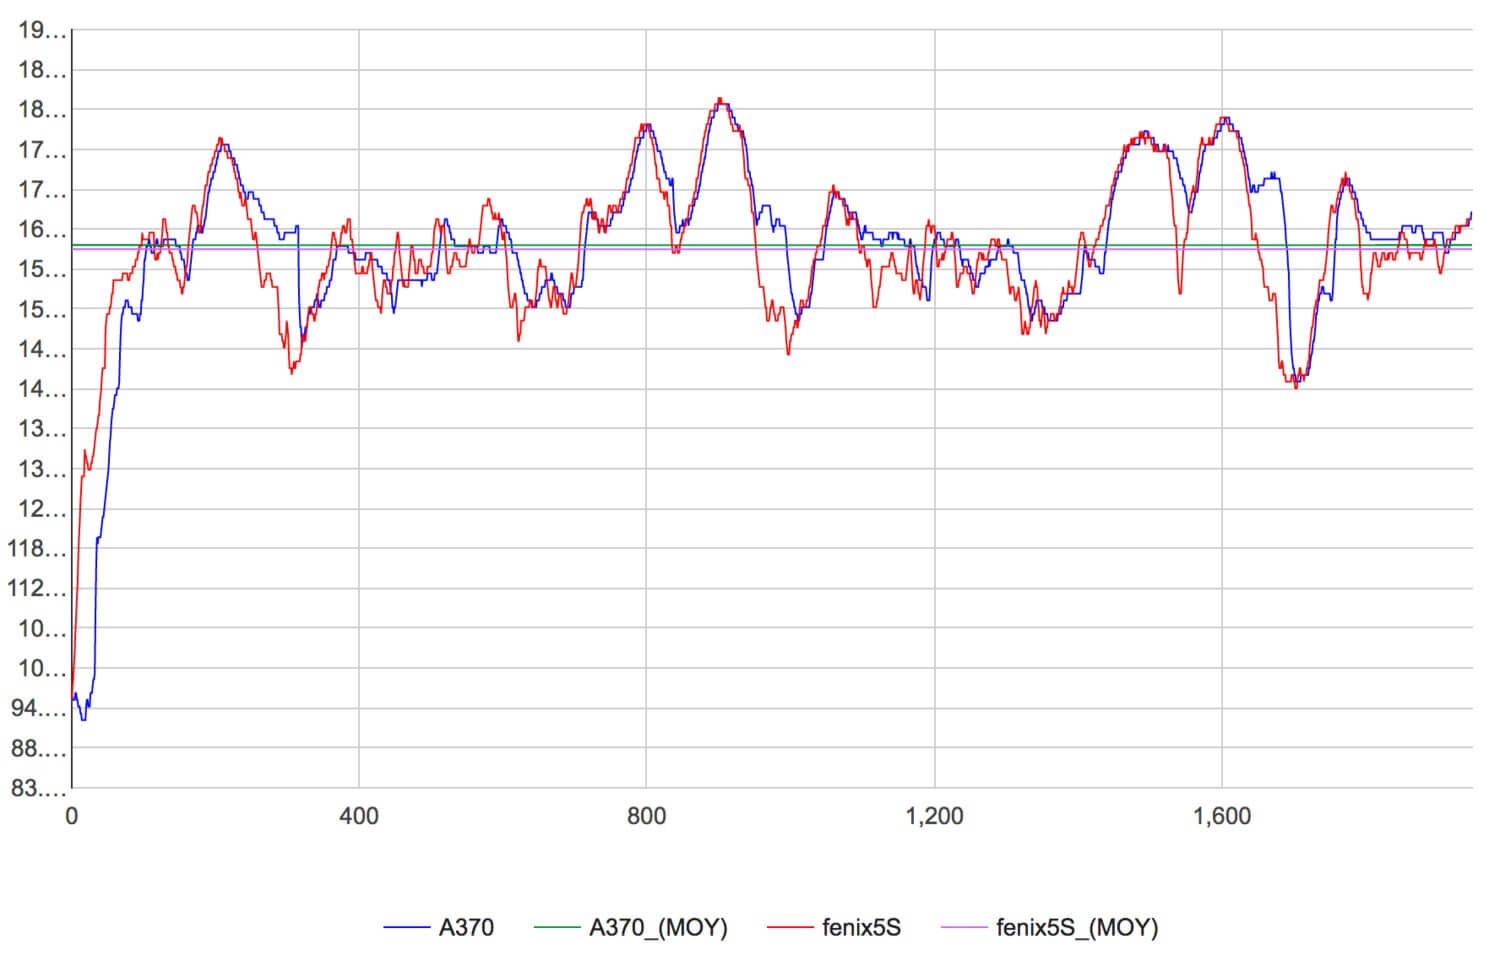This screenshot has height=966, width=1500.
Task: Hide the fenix5S series via legend
Action: click(x=861, y=928)
